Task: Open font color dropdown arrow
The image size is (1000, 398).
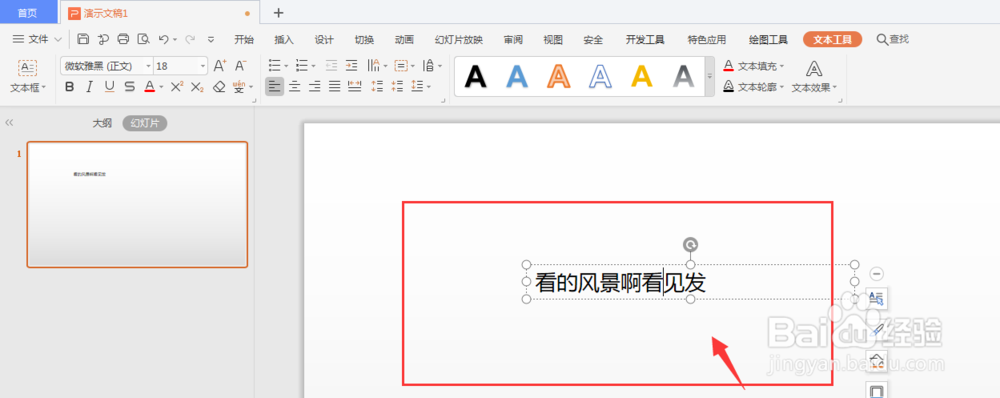Action: (x=161, y=87)
